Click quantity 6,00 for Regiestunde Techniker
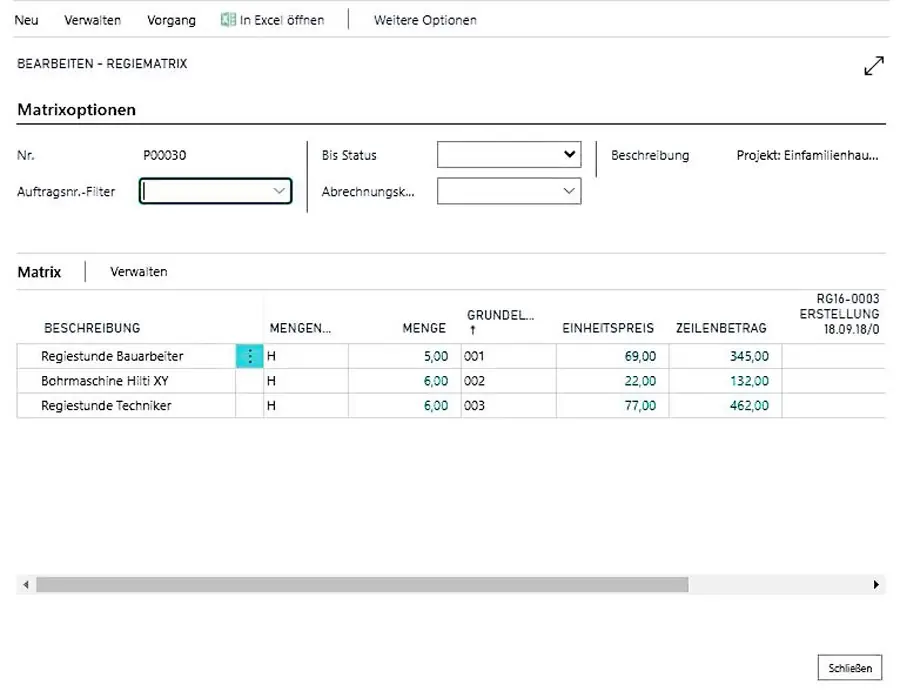Viewport: 900px width, 698px height. coord(436,406)
